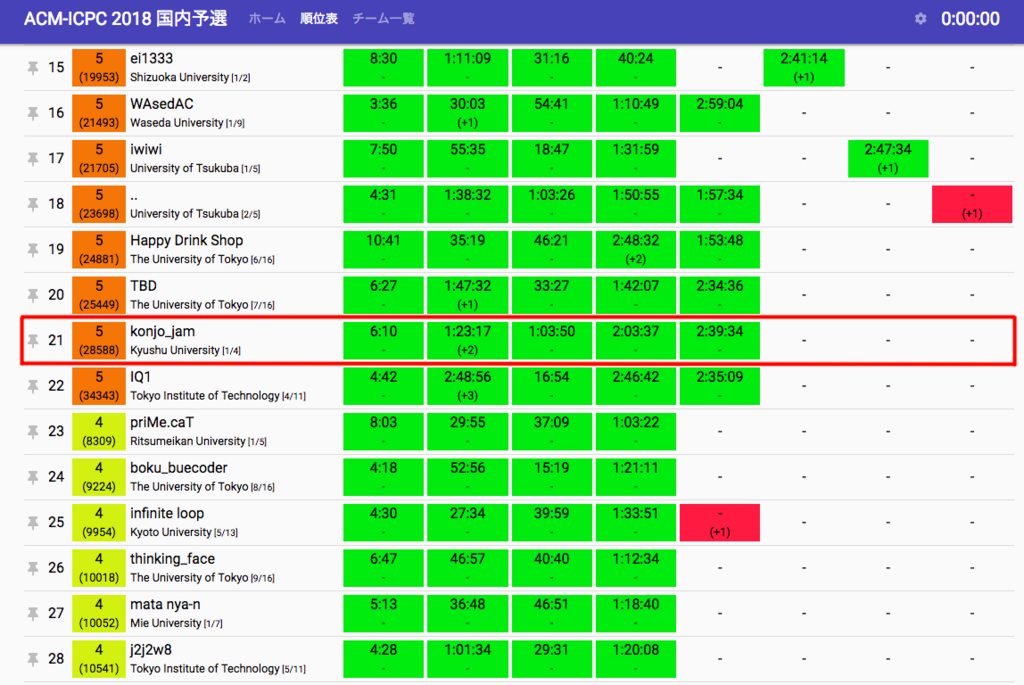
Task: Pin team thinking_face row
Action: (x=33, y=567)
